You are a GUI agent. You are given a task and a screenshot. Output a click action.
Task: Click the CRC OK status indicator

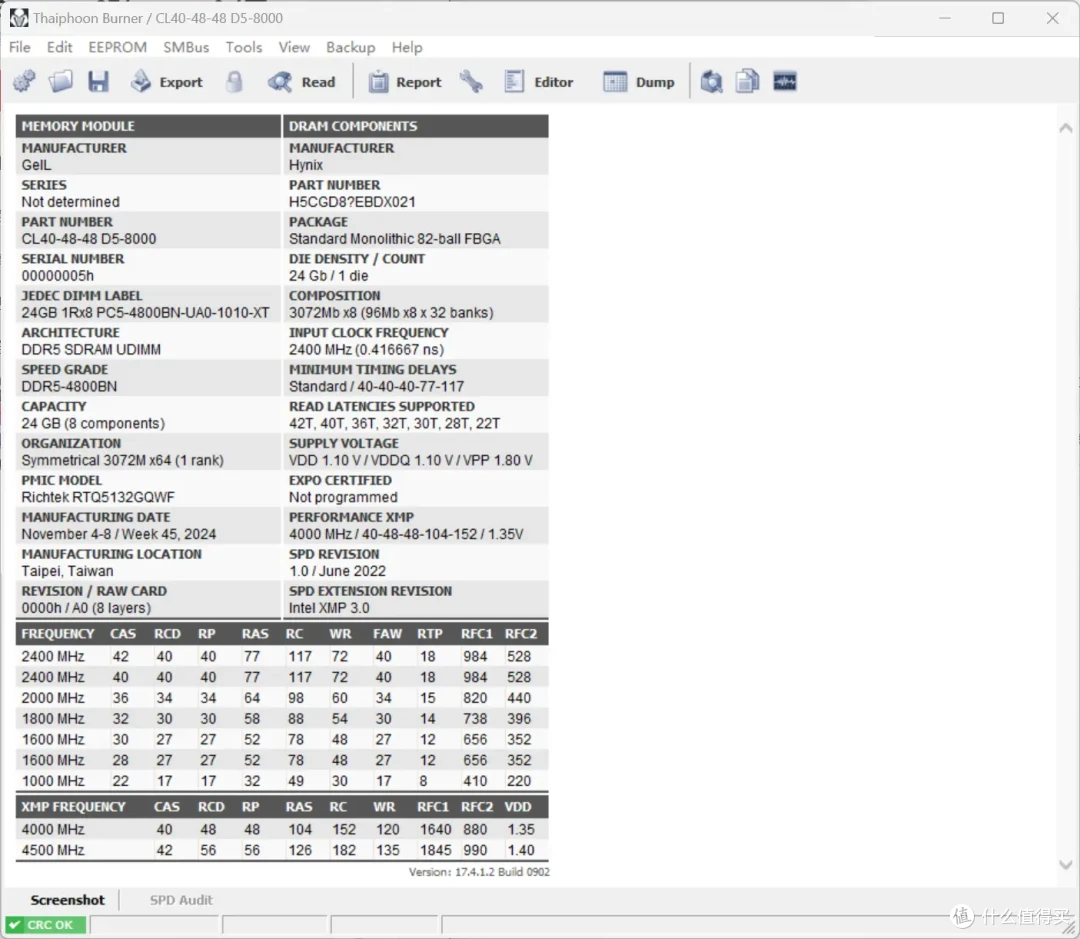click(x=45, y=925)
